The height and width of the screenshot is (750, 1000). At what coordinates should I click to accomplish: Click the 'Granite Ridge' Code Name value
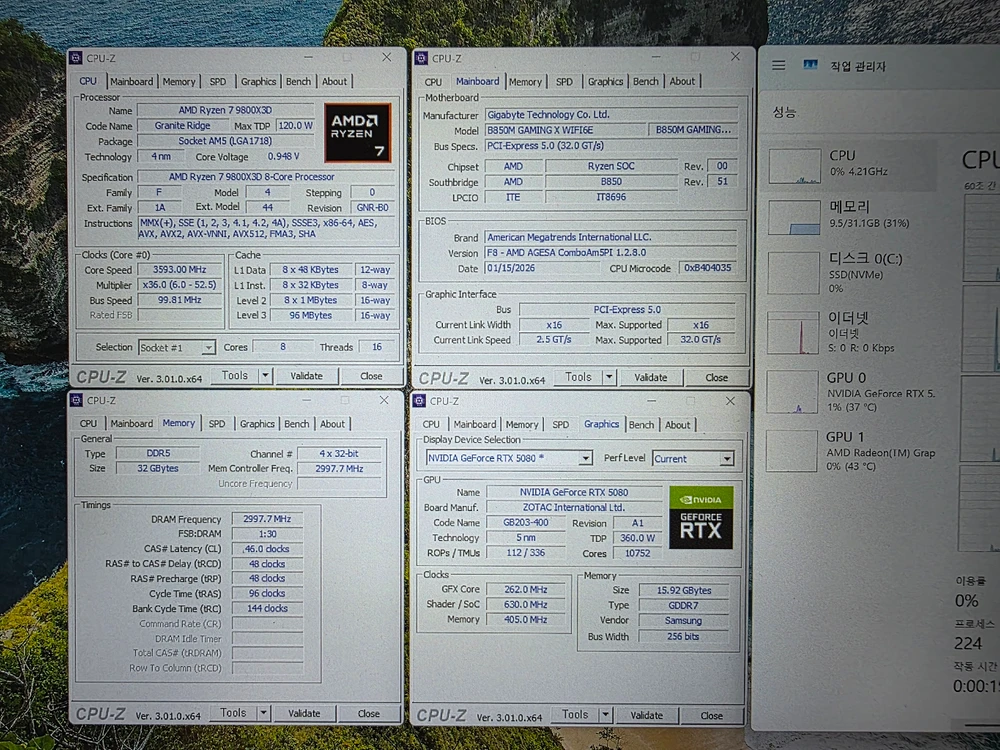pos(182,126)
